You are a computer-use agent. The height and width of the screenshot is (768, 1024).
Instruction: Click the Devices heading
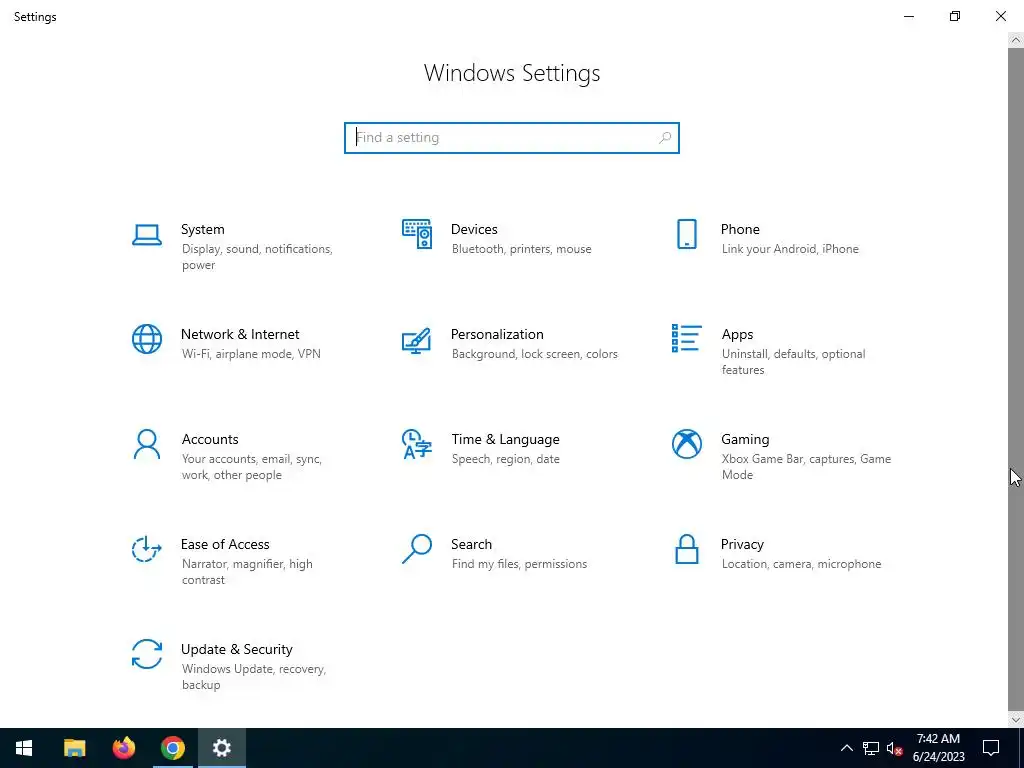474,229
